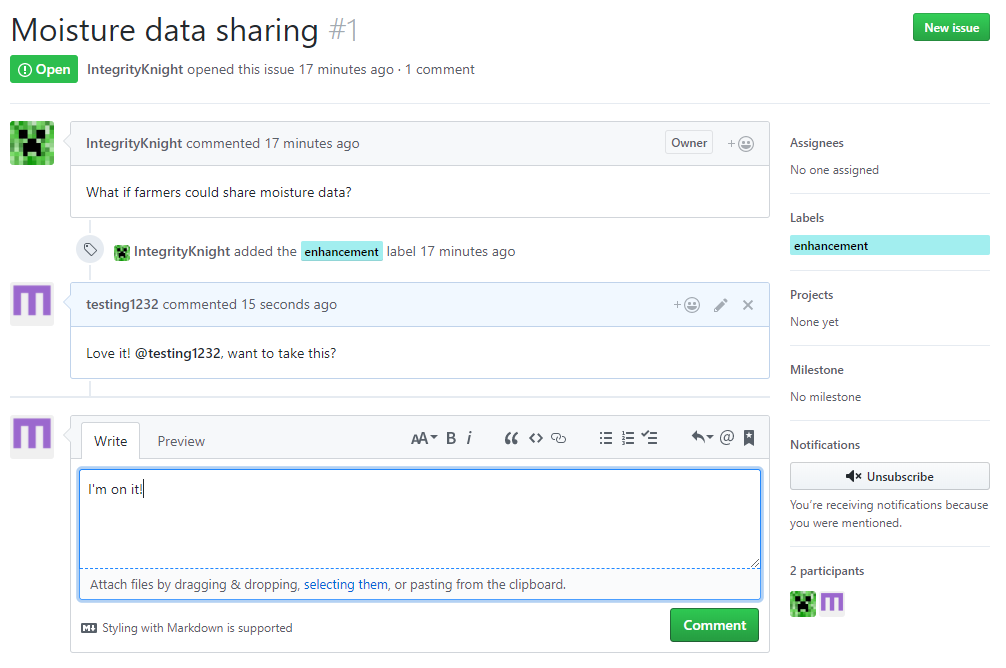Open the AA text size dropdown

pos(423,437)
